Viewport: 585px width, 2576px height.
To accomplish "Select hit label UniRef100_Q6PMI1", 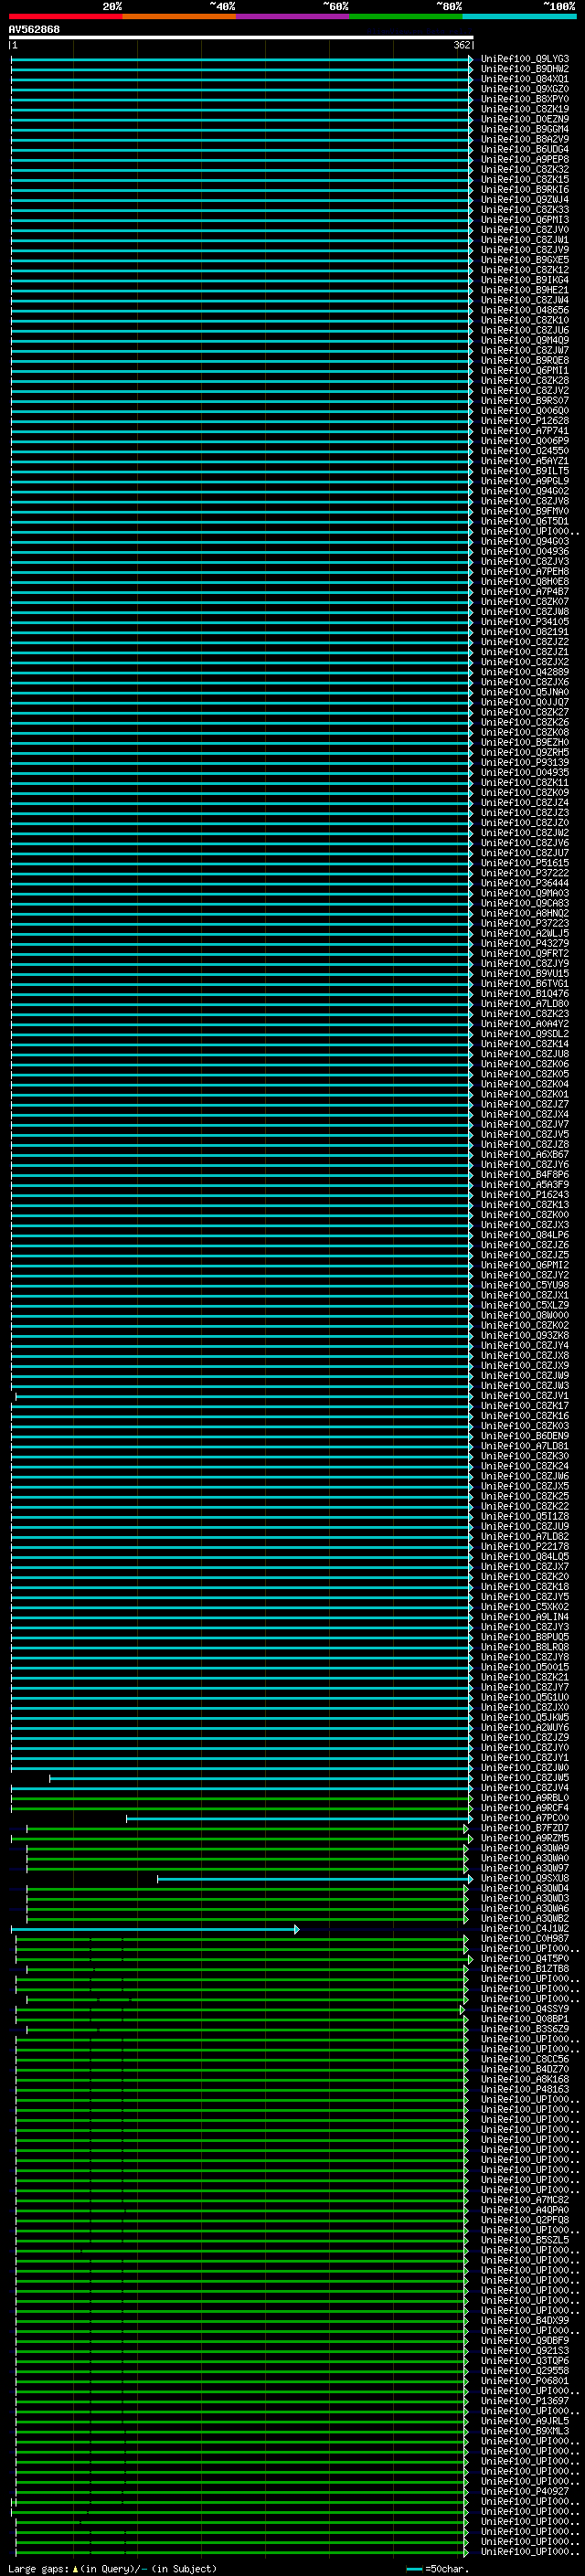I will 525,370.
